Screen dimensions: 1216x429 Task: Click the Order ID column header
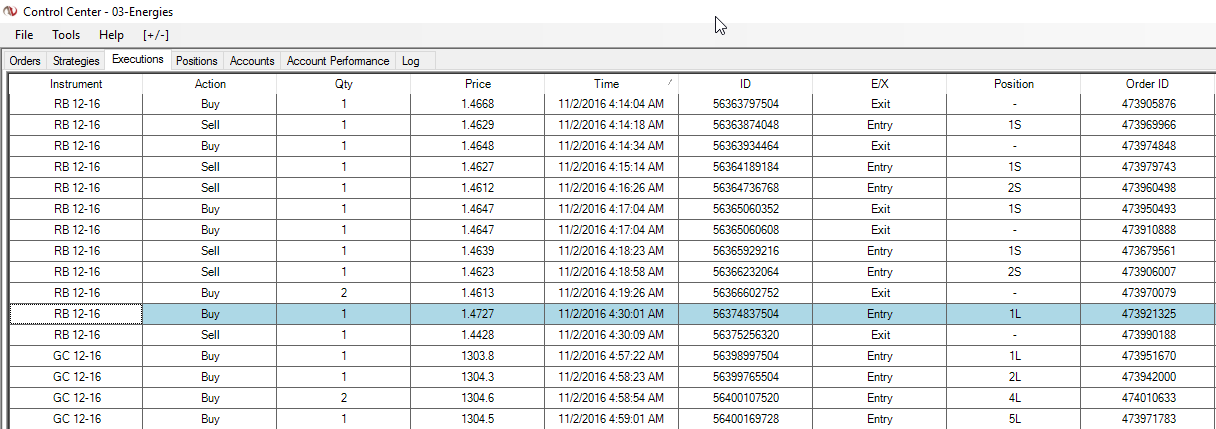[1147, 84]
